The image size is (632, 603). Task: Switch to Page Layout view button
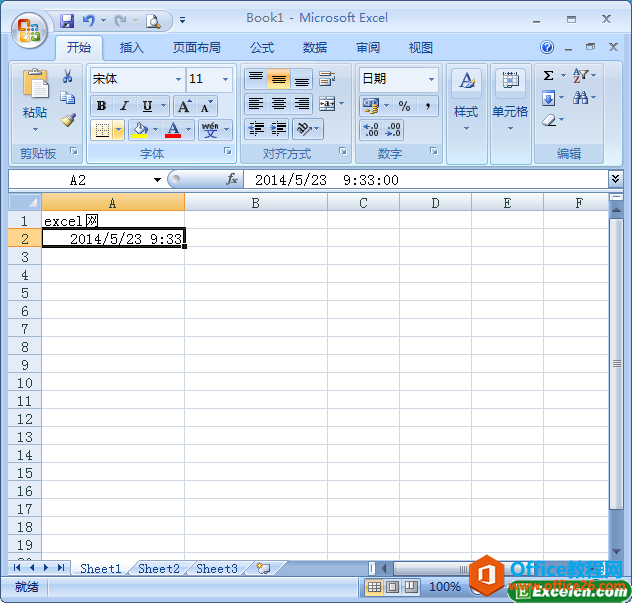click(x=392, y=587)
